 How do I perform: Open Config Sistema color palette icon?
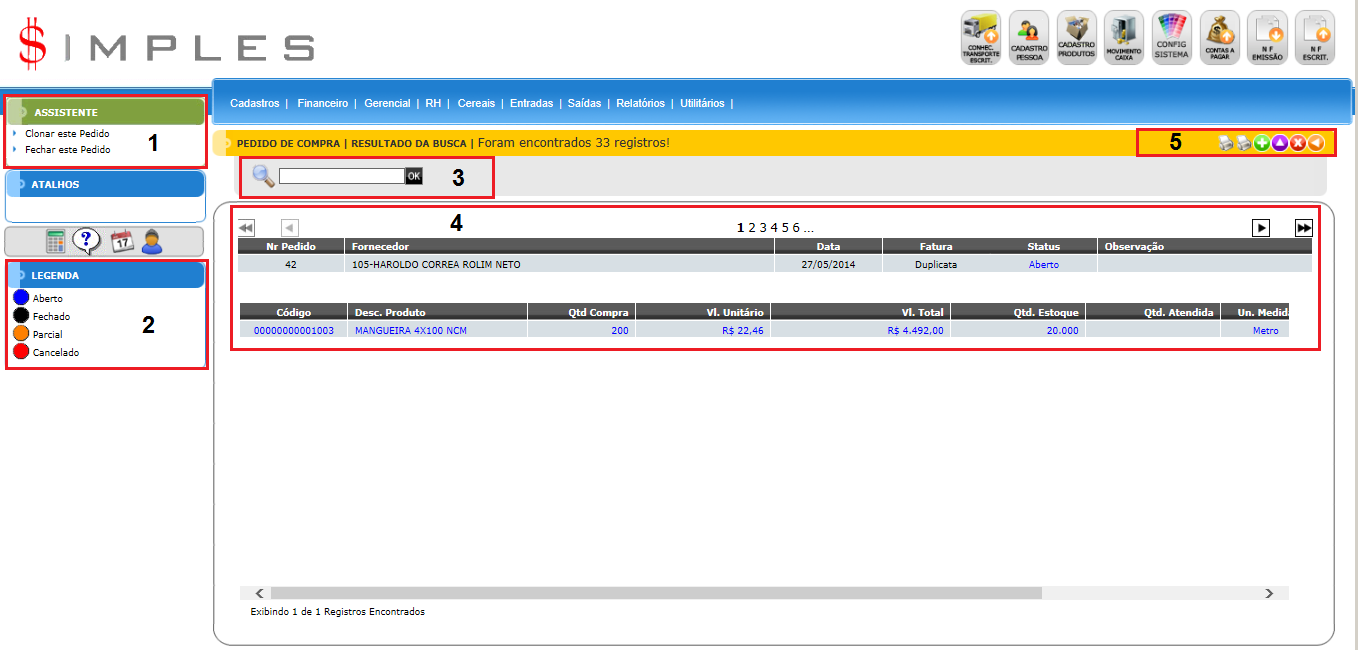pyautogui.click(x=1172, y=38)
